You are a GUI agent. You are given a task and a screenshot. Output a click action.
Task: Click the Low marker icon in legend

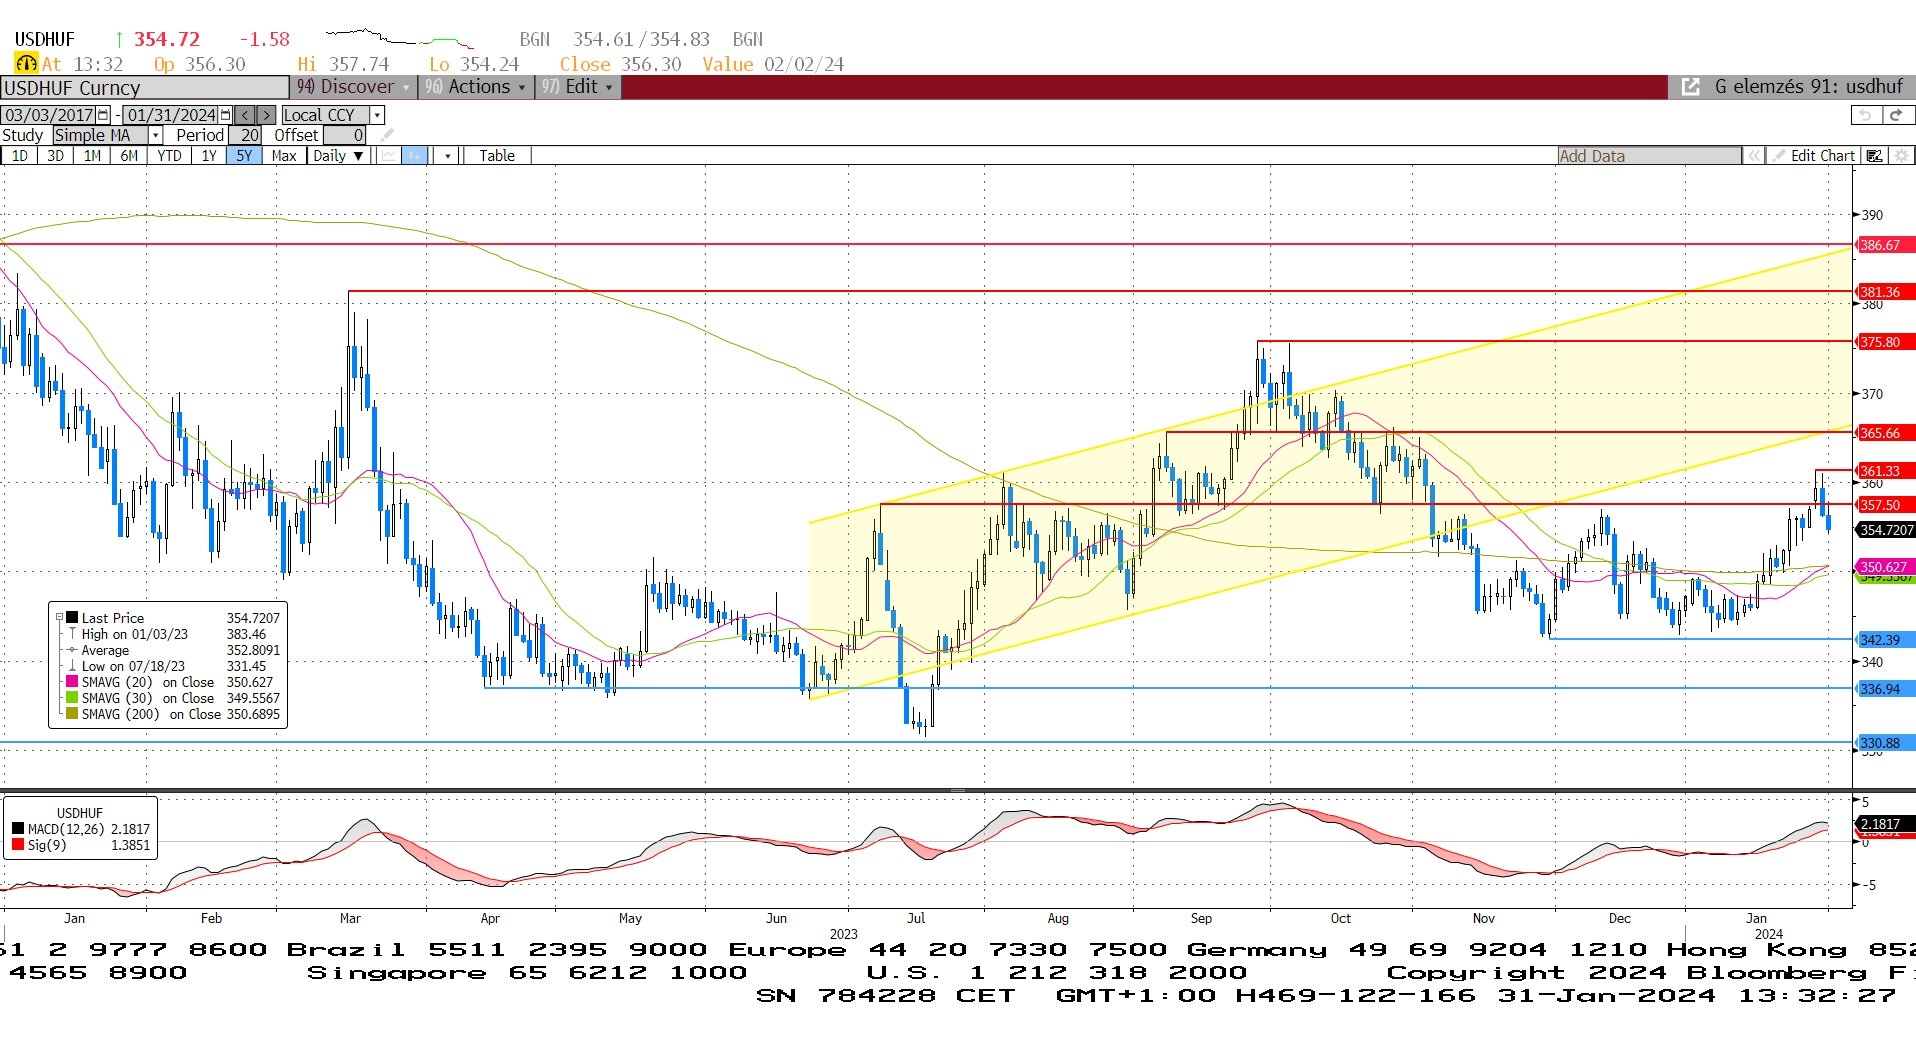[72, 666]
